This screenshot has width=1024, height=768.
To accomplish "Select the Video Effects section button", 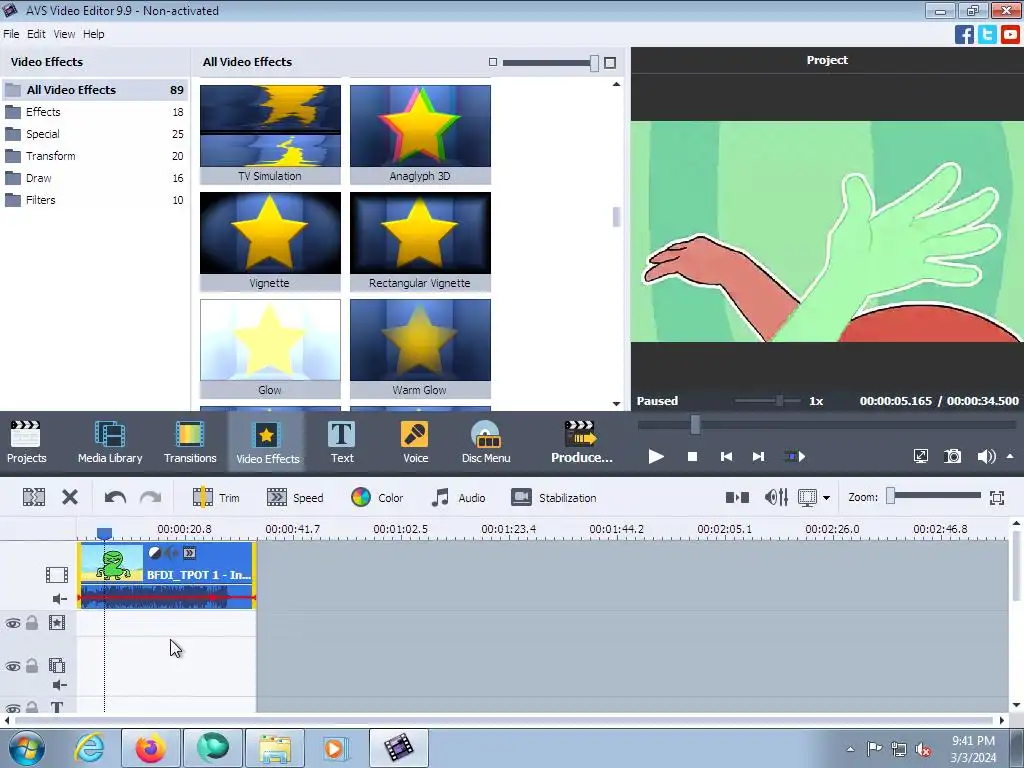I will [x=267, y=442].
